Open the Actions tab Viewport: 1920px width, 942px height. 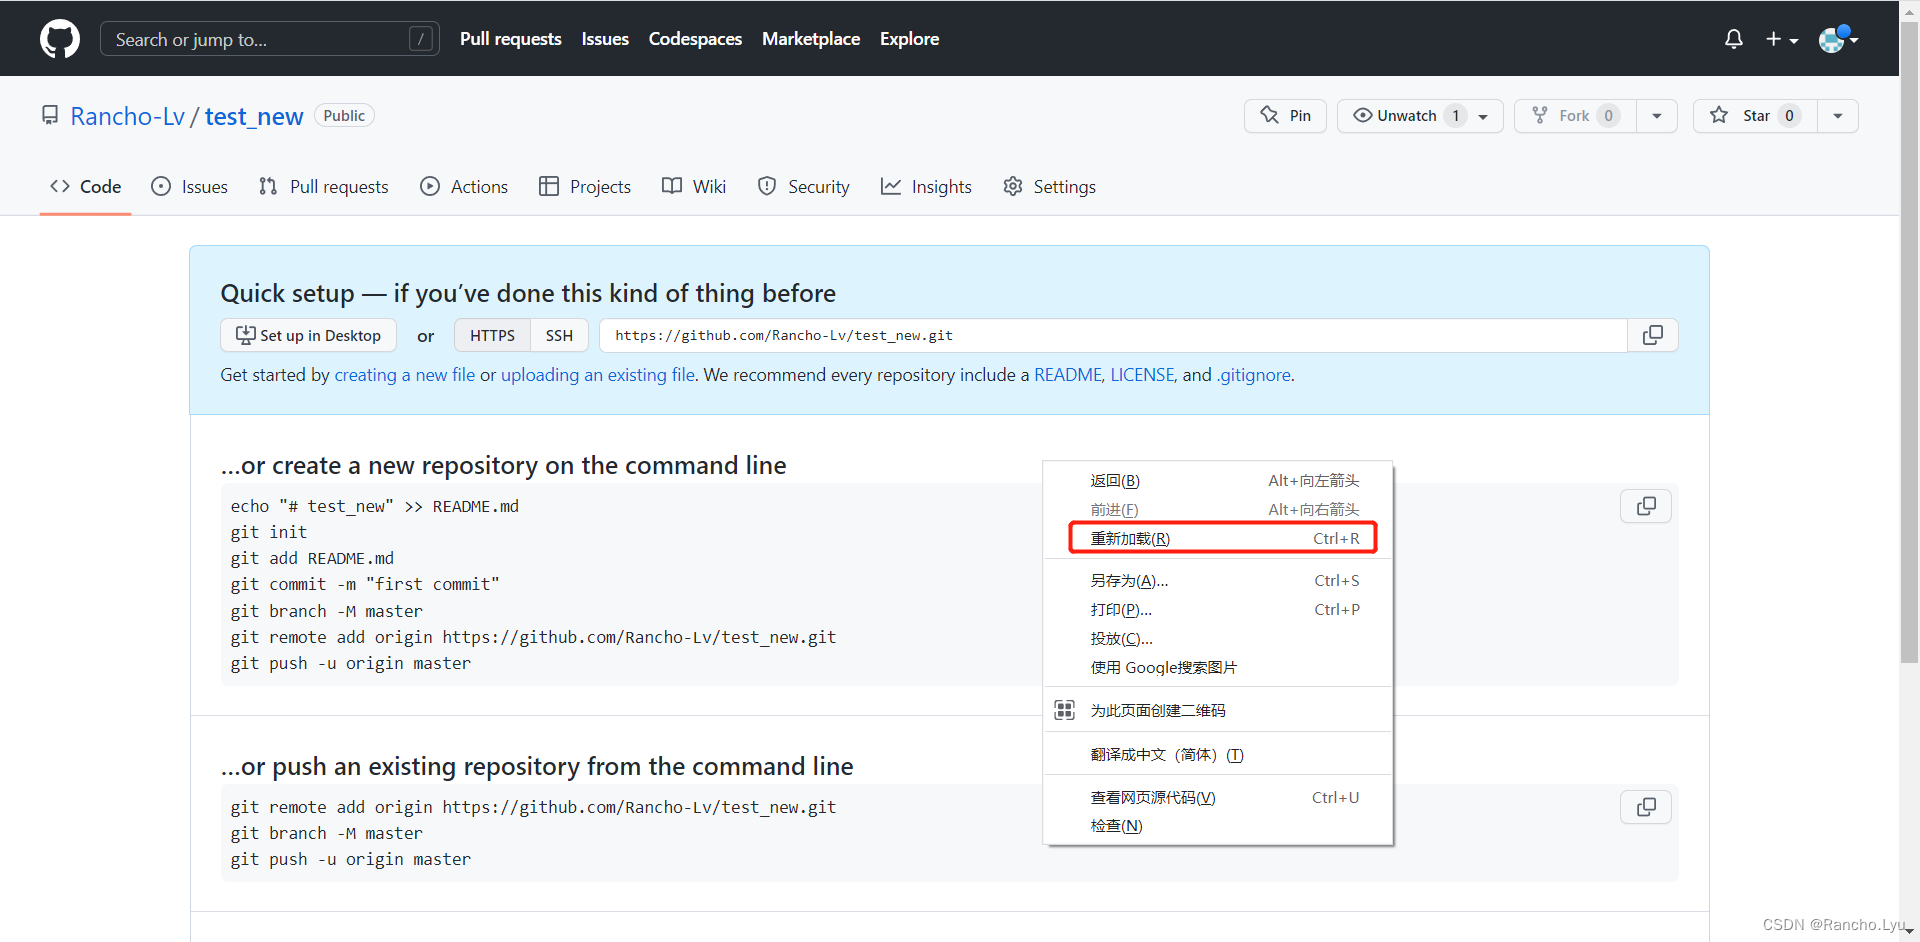pyautogui.click(x=464, y=187)
